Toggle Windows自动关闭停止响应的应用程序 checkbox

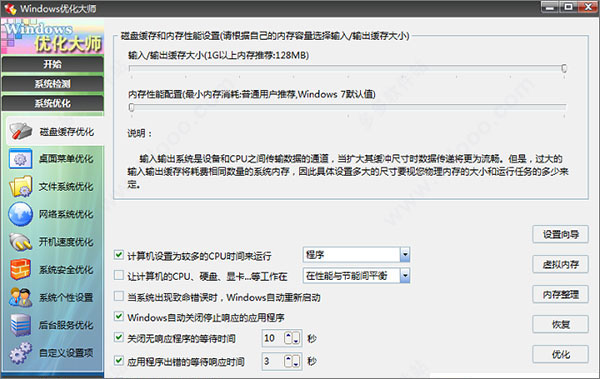[119, 317]
